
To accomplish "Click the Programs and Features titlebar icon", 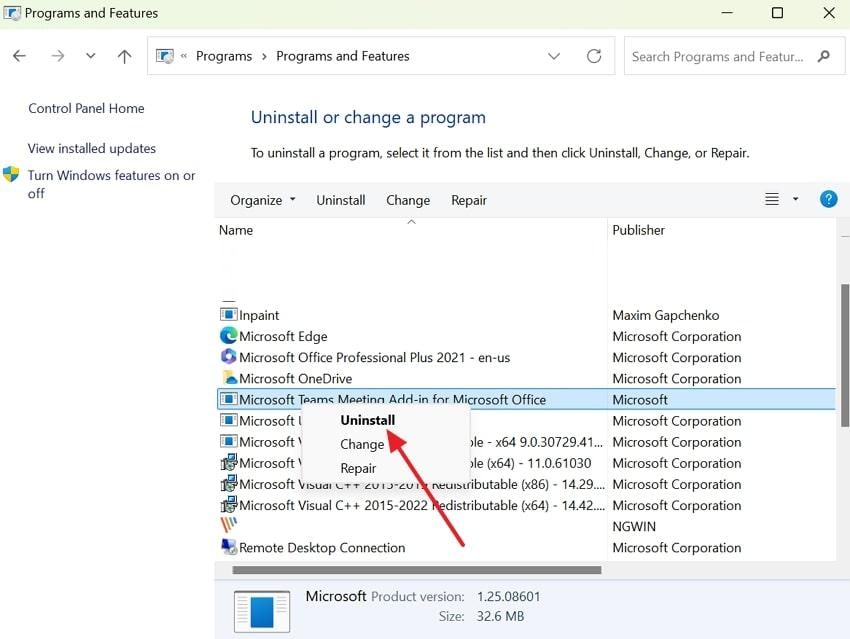I will tap(11, 12).
